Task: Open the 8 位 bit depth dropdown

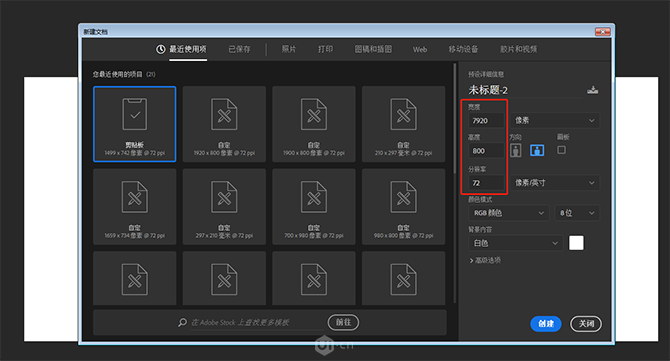Action: (x=577, y=213)
